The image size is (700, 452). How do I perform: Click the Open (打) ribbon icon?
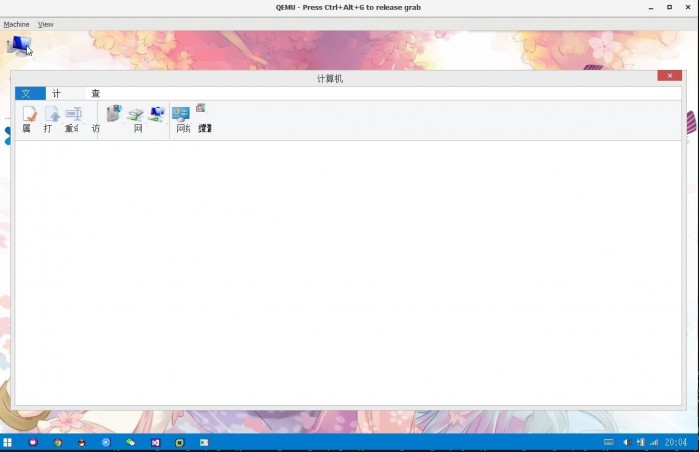click(x=51, y=115)
